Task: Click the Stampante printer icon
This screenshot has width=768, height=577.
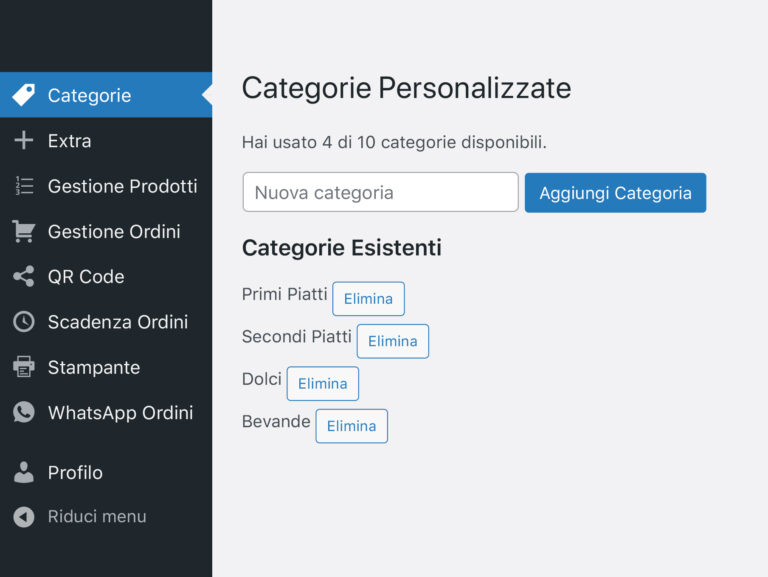Action: click(24, 367)
